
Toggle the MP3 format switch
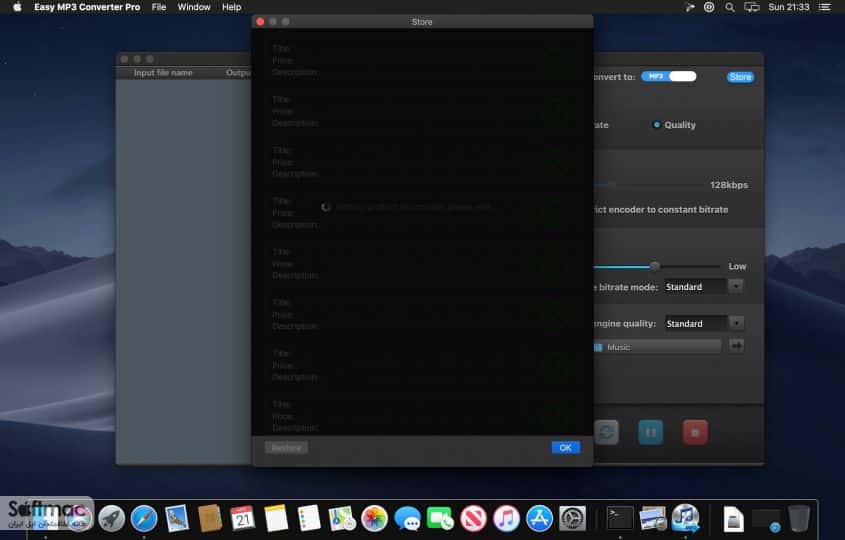click(x=669, y=77)
